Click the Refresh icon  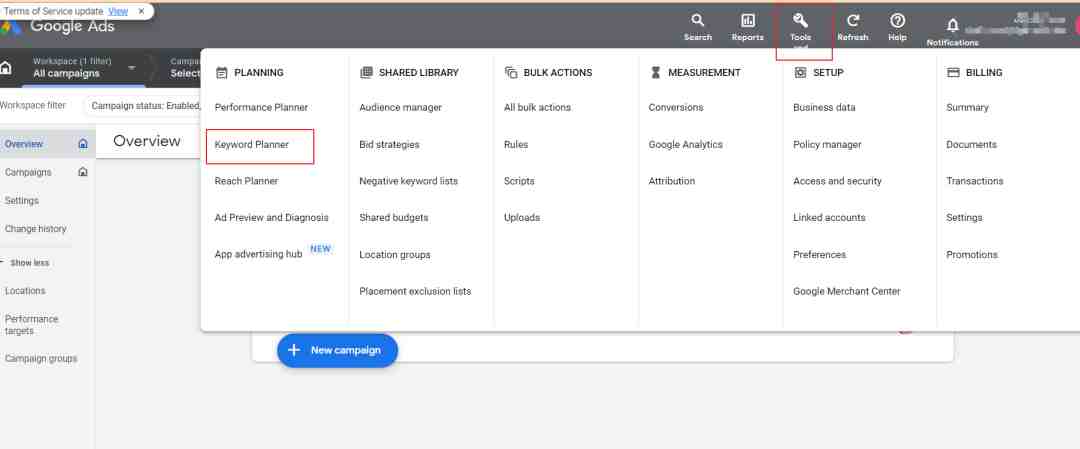[x=853, y=21]
